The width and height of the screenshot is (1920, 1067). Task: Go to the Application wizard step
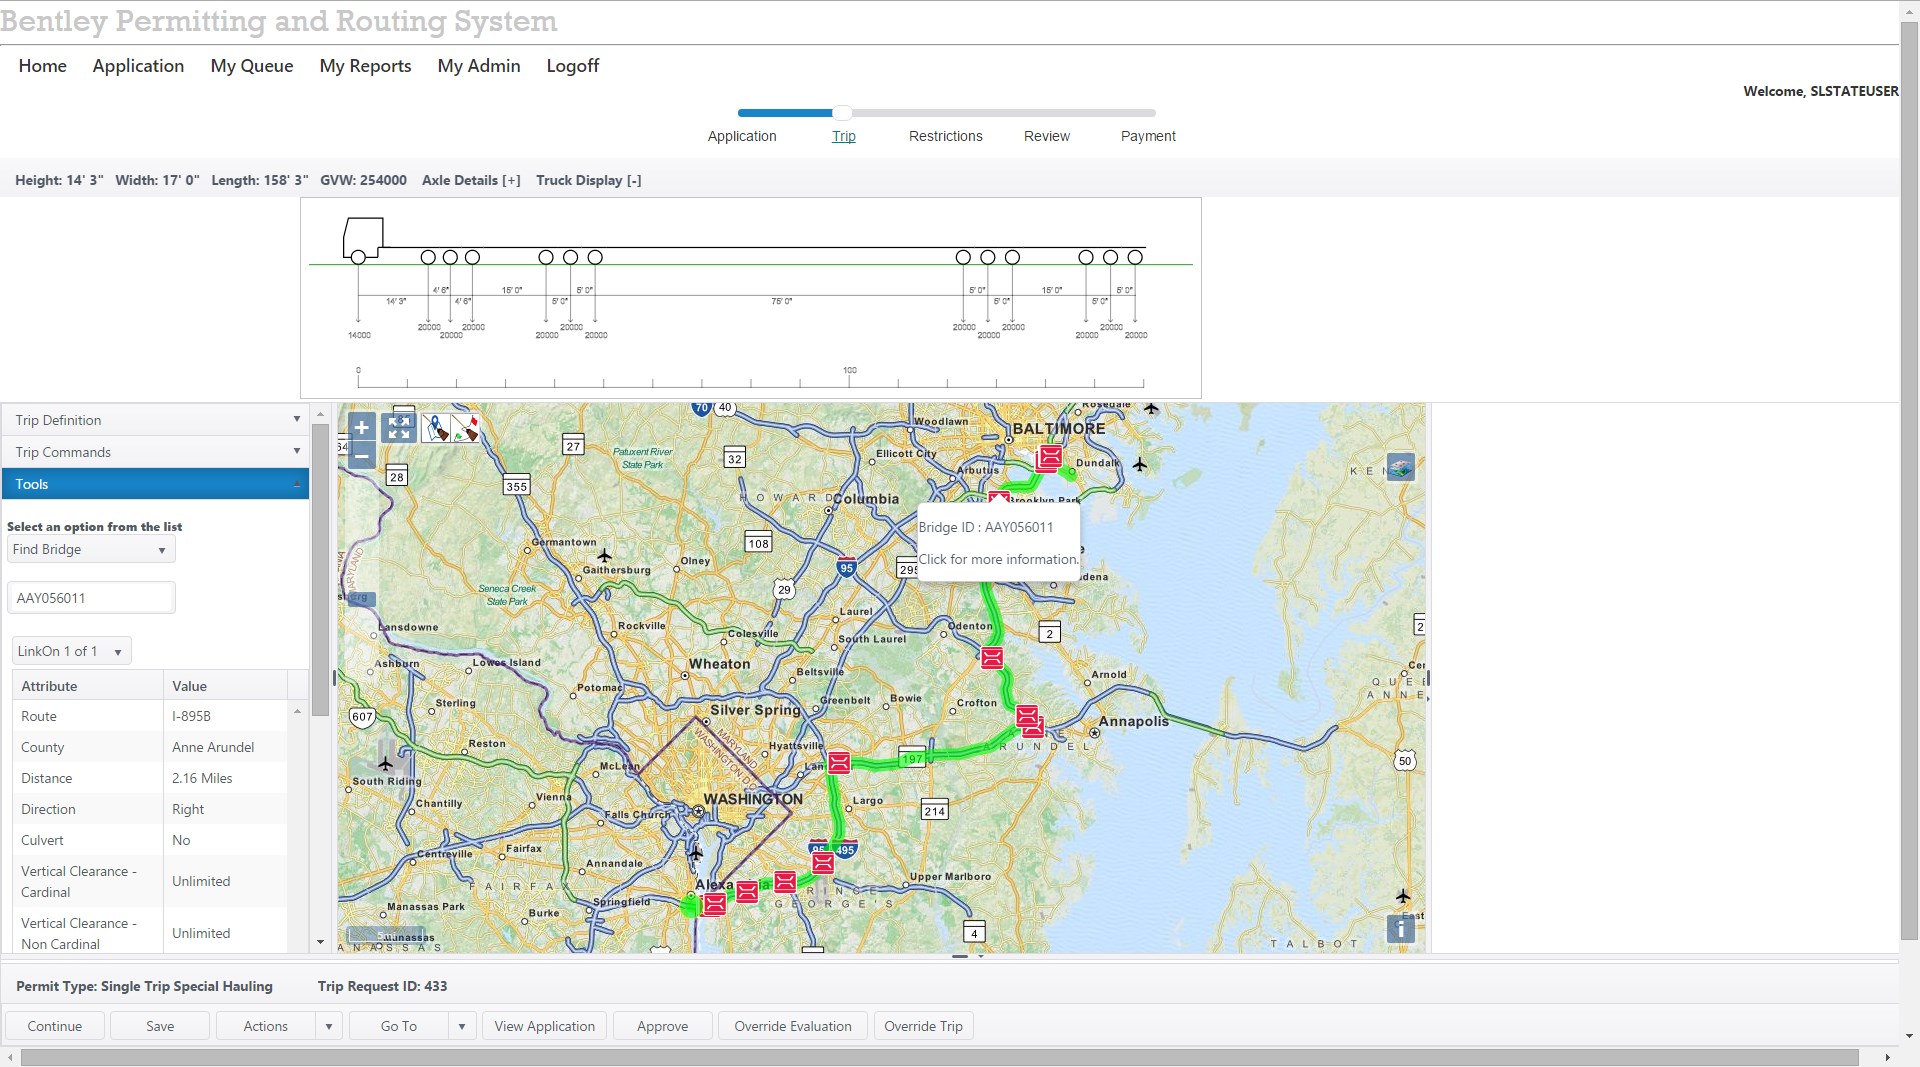[x=742, y=136]
